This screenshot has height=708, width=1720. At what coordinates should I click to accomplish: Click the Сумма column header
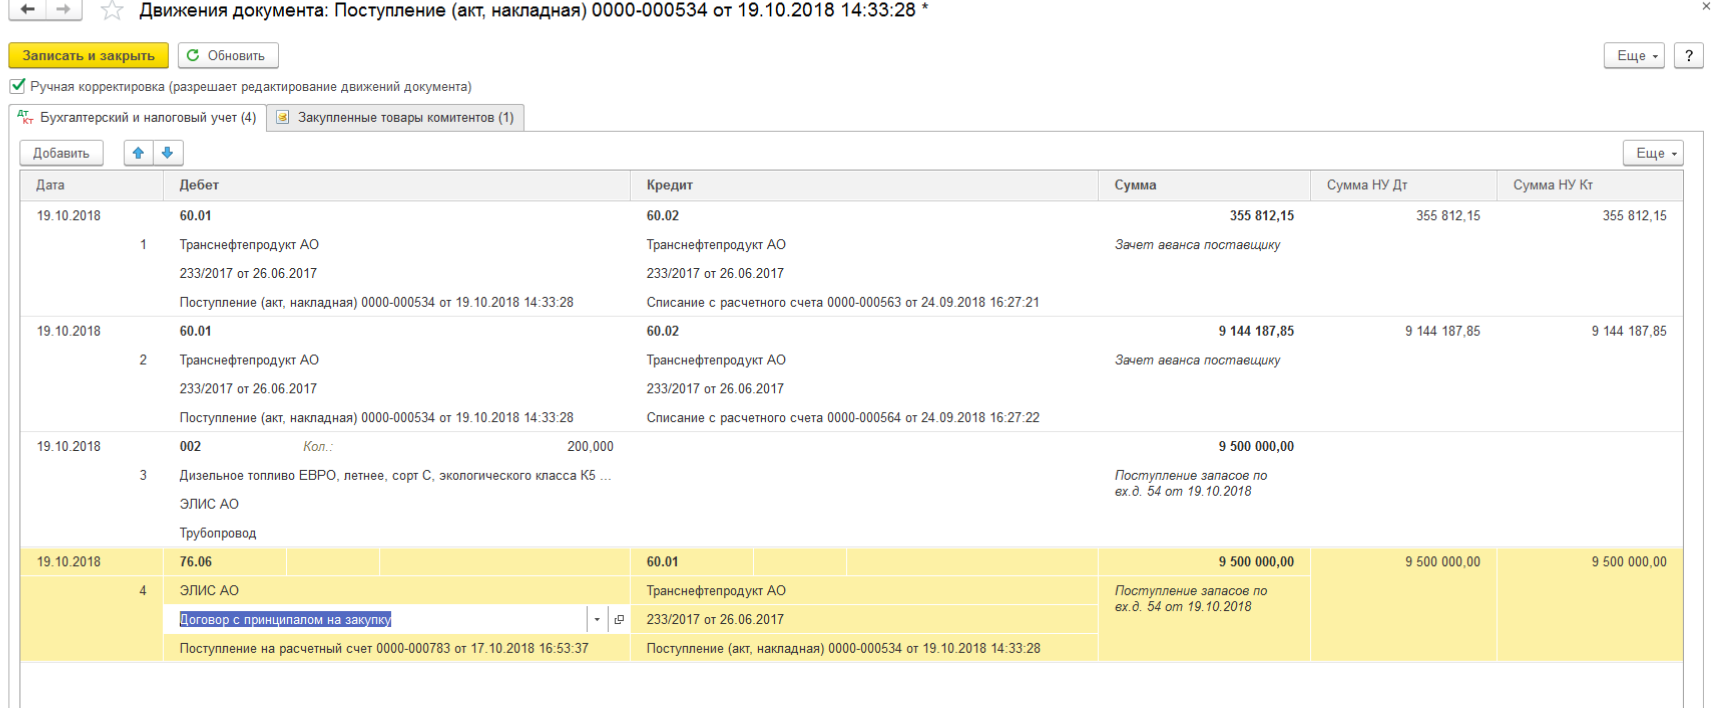tap(1135, 185)
